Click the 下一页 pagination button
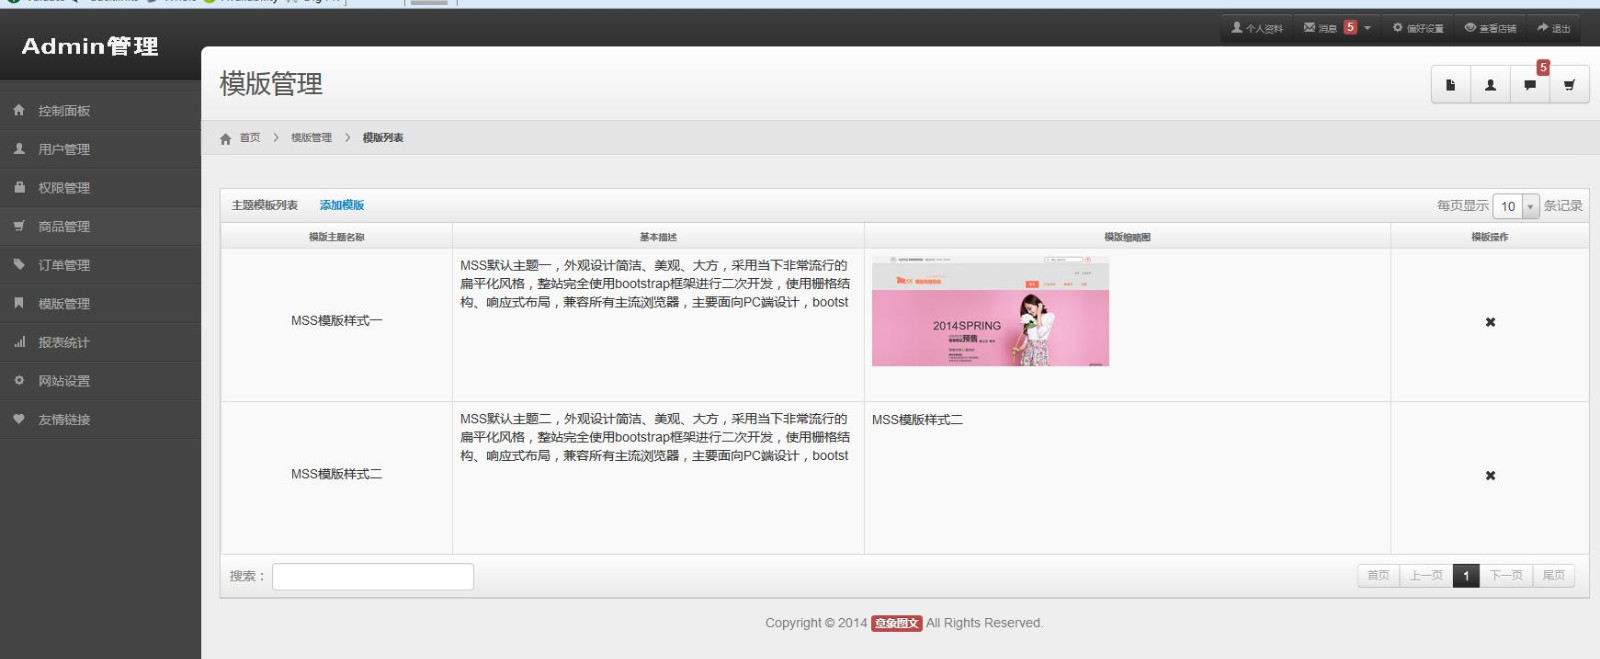 (1506, 576)
